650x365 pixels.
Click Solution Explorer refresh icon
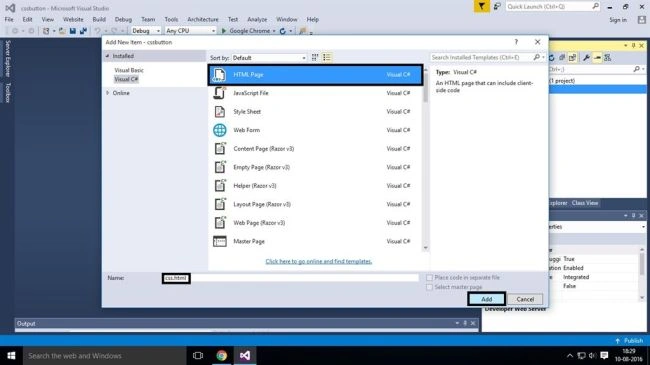552,58
